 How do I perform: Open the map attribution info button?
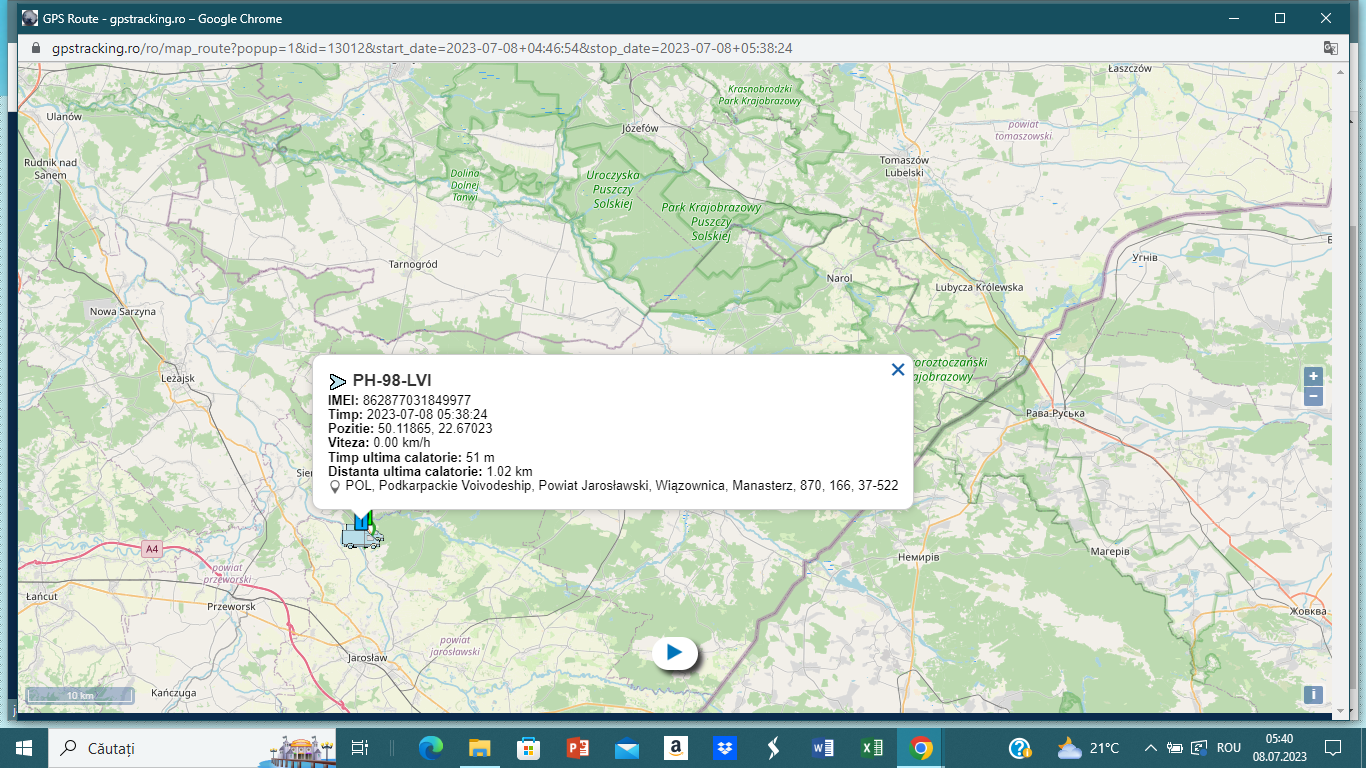[1313, 695]
